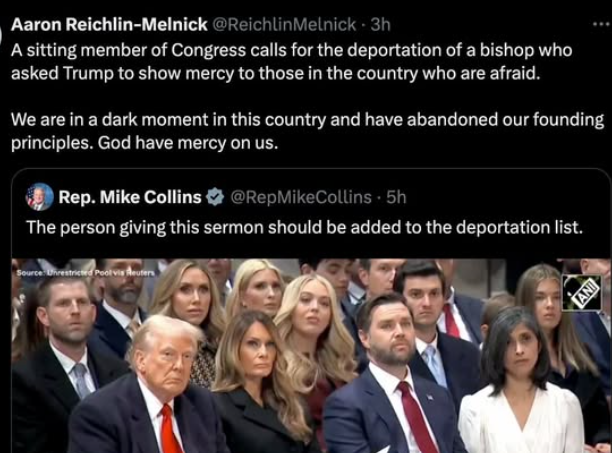Open the quoted tweet's 5h timestamp
Viewport: 612px width, 453px height.
(397, 197)
